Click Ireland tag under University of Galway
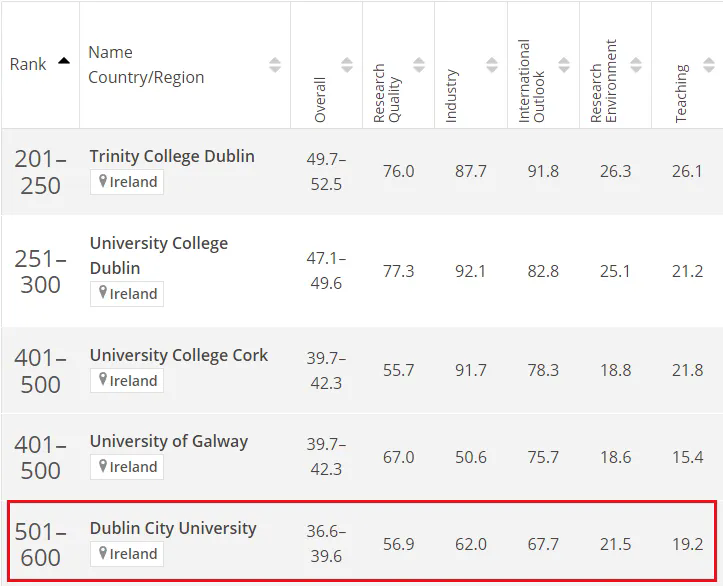Viewport: 723px width, 586px height. click(127, 467)
